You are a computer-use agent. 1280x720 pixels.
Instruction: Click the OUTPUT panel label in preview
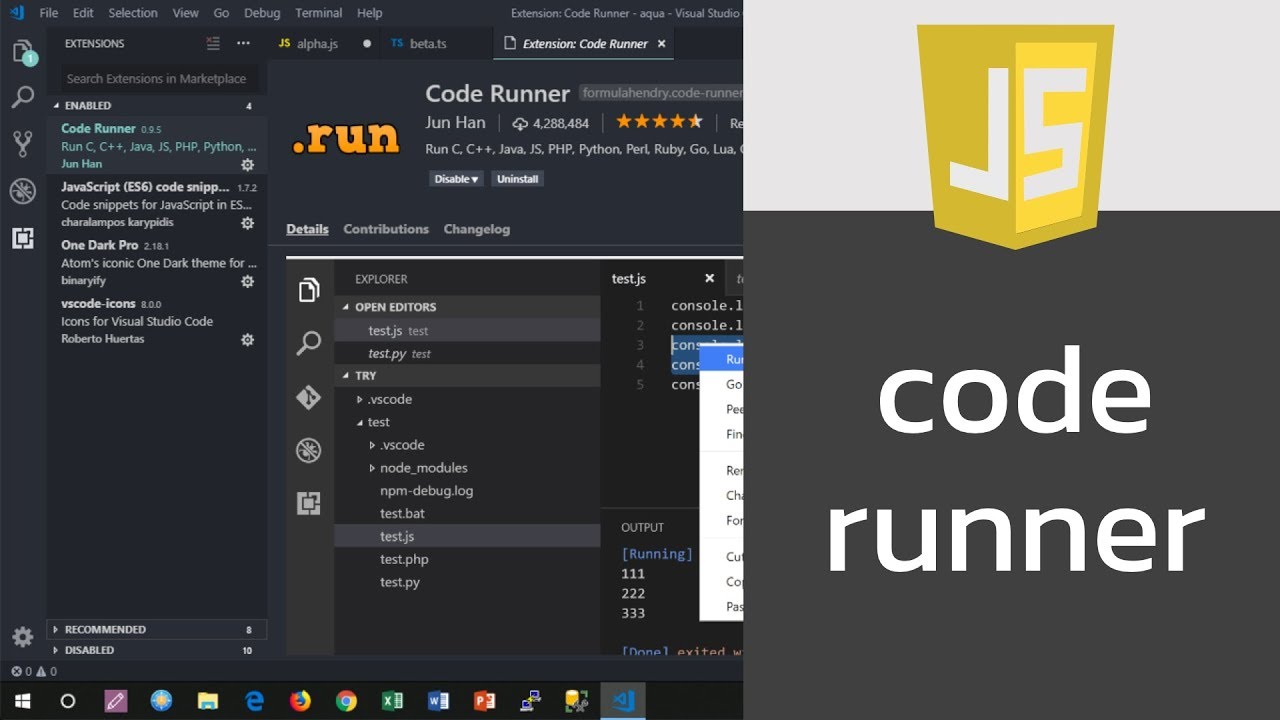(x=642, y=527)
